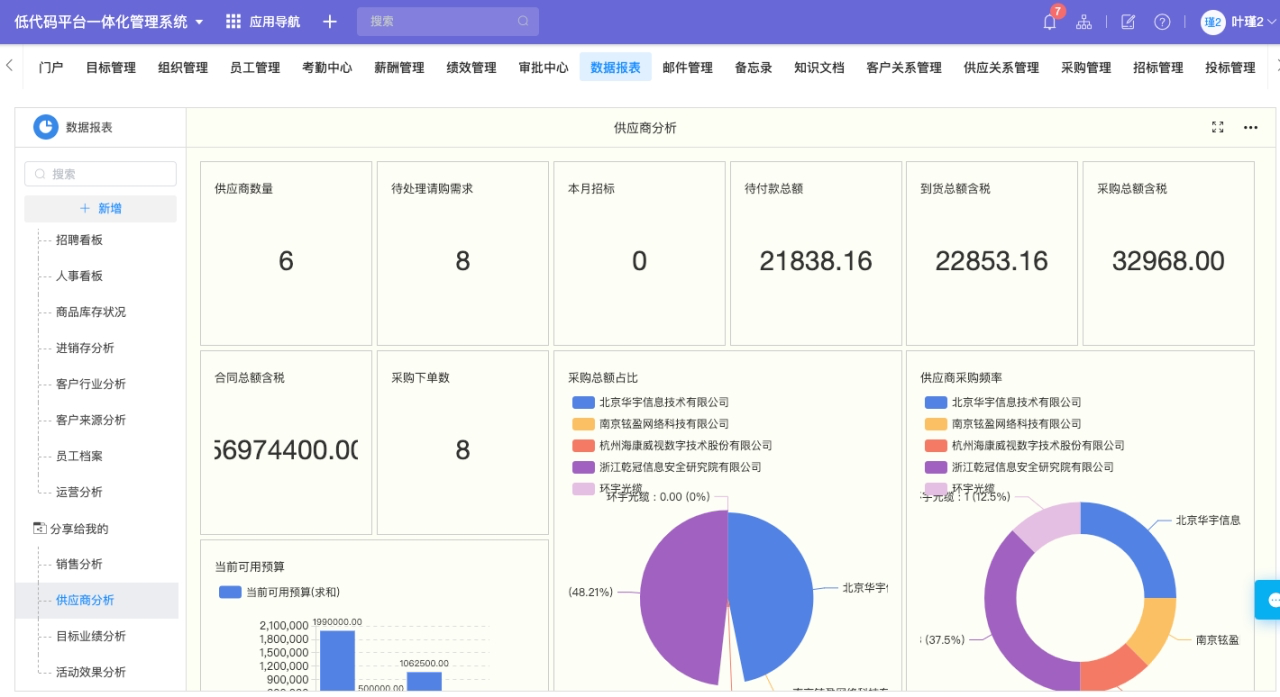Screen dimensions: 1280x697
Task: Click the edit note icon in header
Action: (x=1128, y=22)
